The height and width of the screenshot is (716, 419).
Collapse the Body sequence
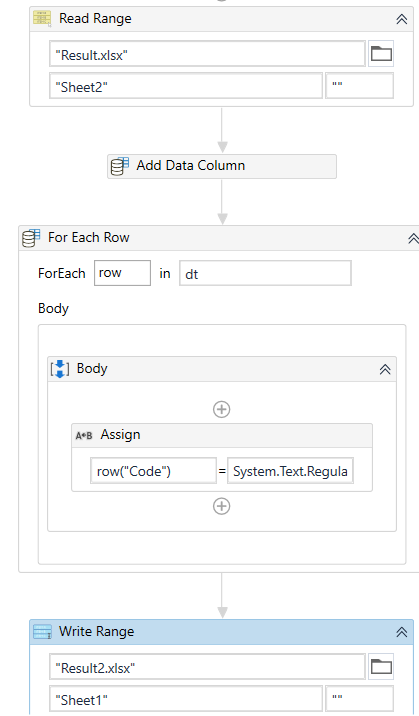point(385,369)
